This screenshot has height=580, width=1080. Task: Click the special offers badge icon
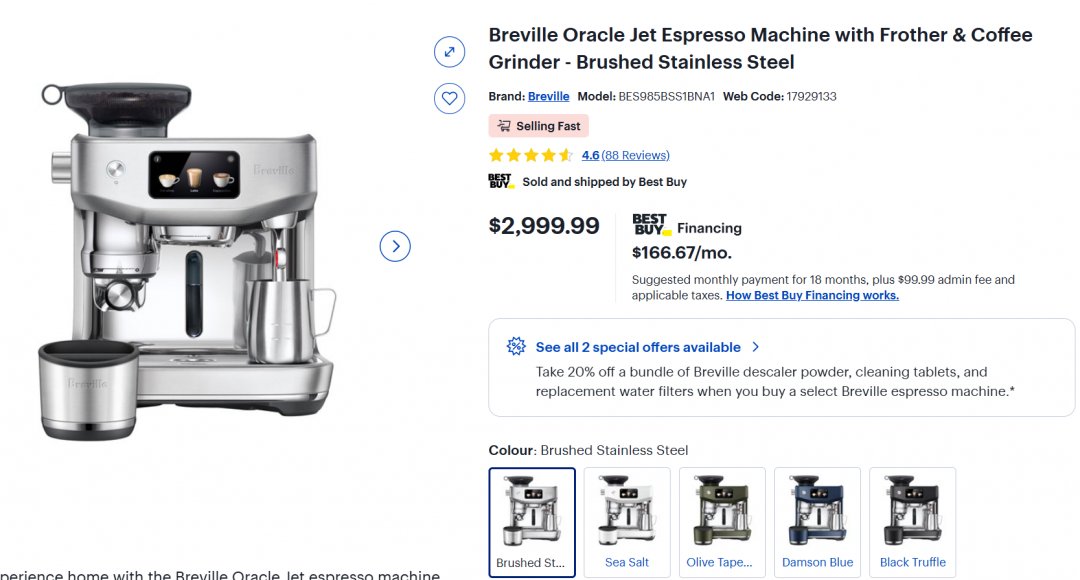click(x=516, y=347)
